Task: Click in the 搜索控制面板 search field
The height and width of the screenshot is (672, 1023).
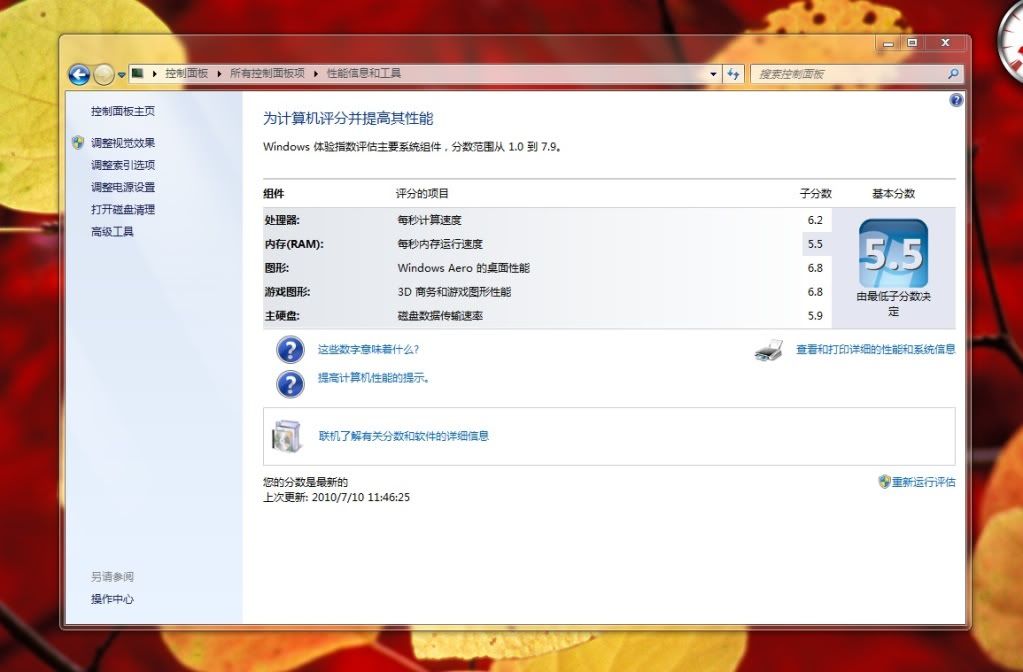Action: pos(845,74)
